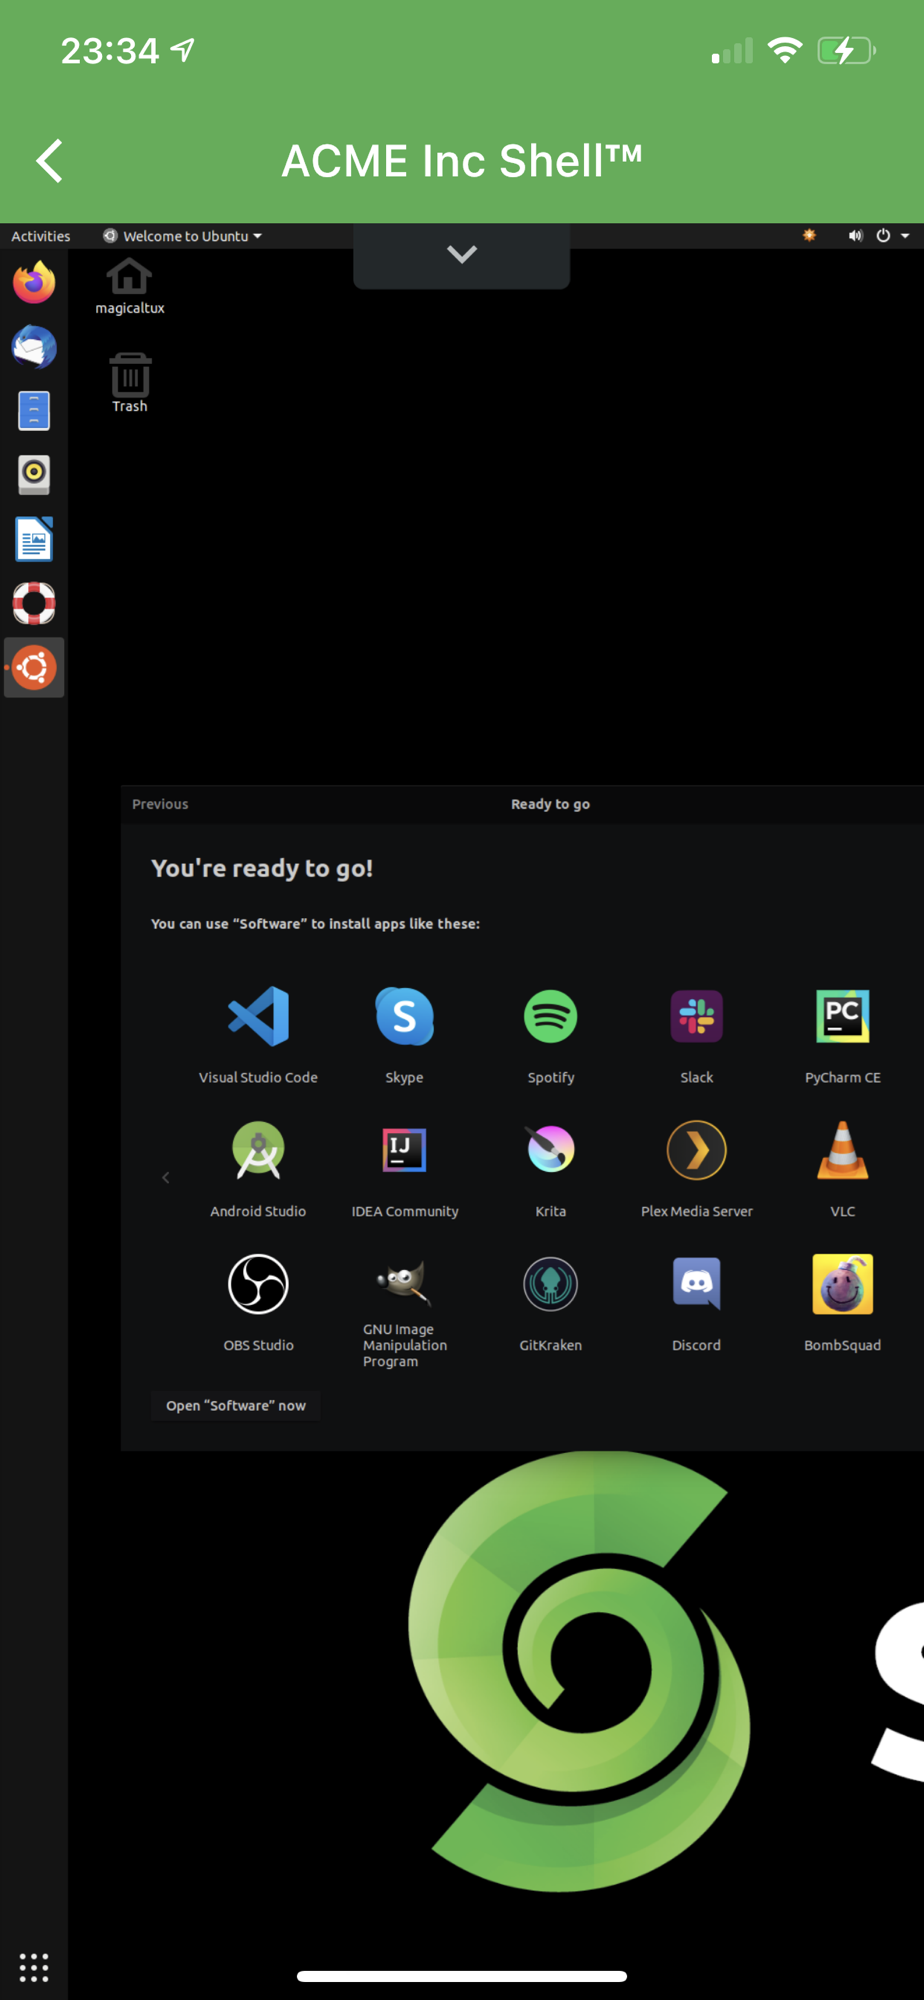
Task: Open the Files manager in dock
Action: 34,411
